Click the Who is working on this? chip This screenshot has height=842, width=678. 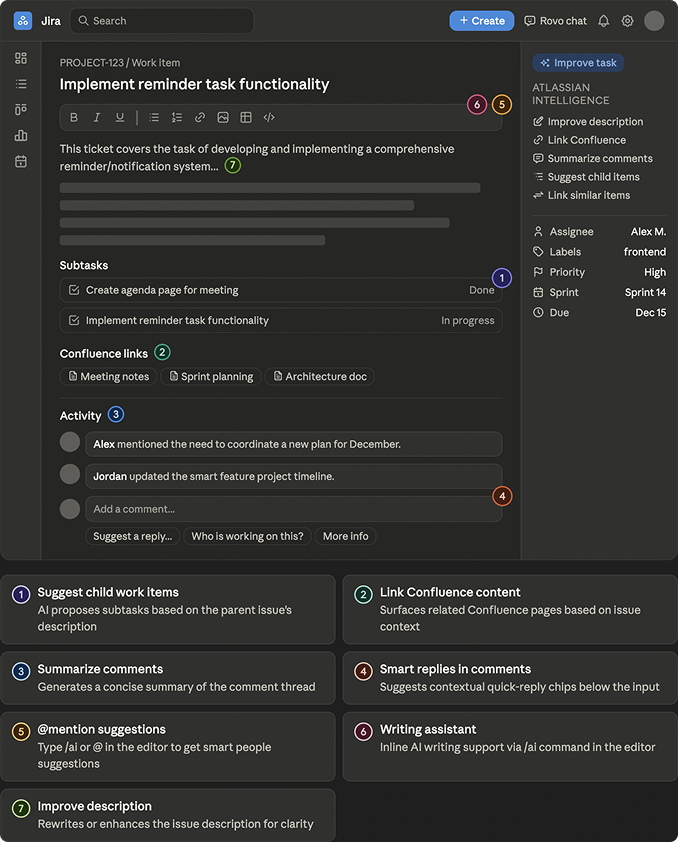(247, 536)
